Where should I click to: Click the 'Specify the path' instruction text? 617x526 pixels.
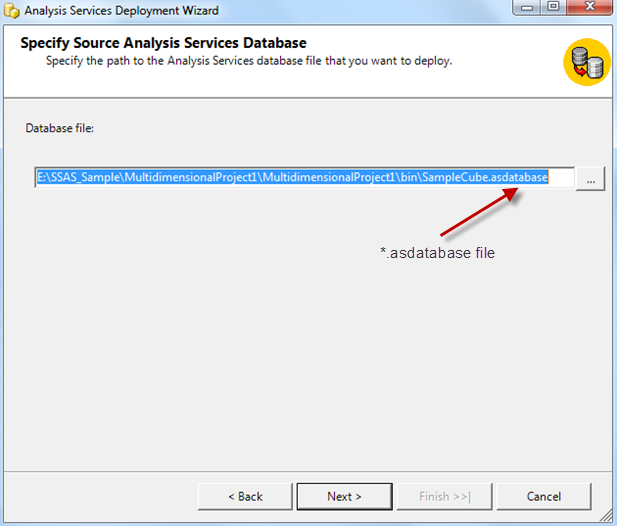(249, 61)
